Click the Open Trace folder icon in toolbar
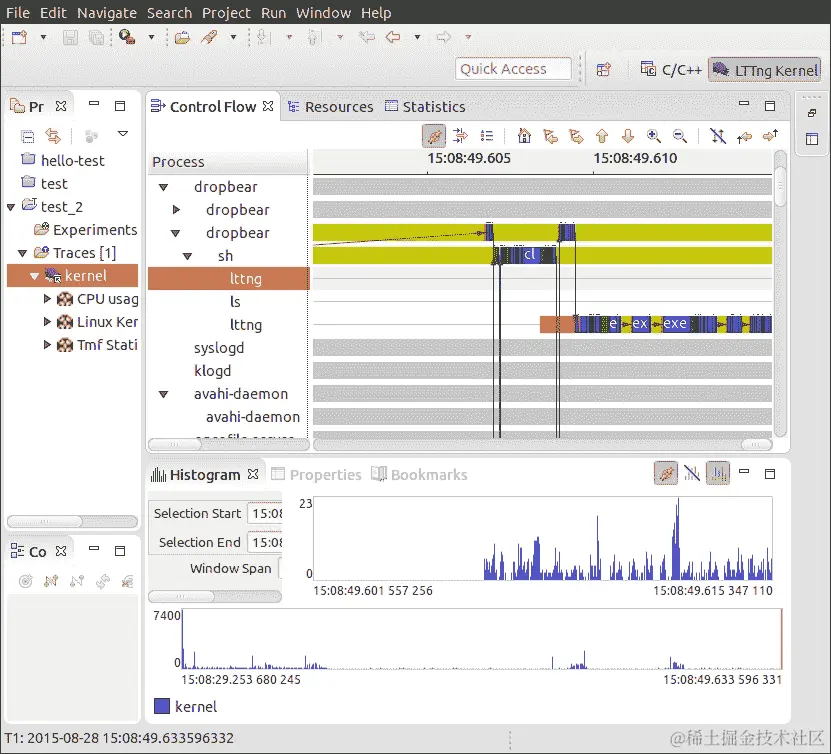Viewport: 831px width, 754px height. (x=182, y=37)
